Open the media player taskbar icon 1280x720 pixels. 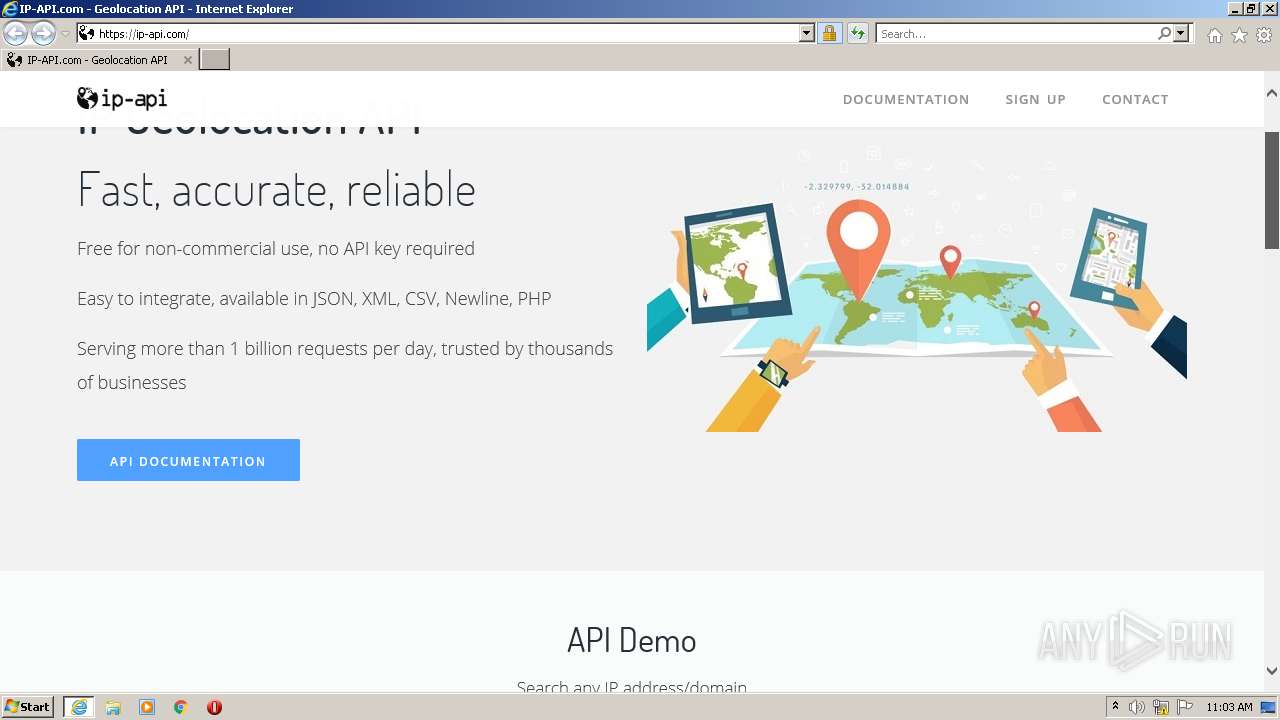pos(147,707)
